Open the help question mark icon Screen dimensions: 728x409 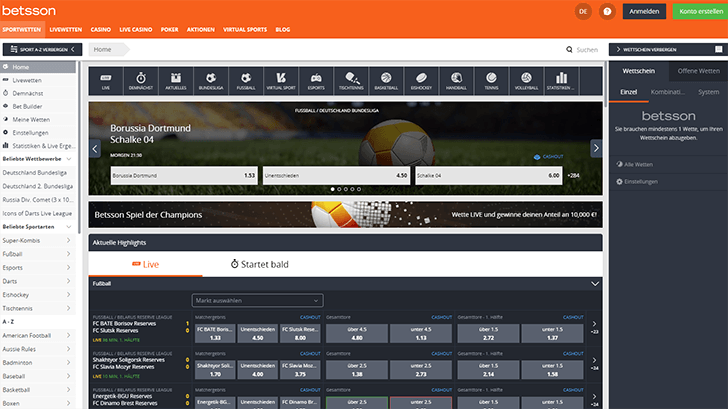607,12
